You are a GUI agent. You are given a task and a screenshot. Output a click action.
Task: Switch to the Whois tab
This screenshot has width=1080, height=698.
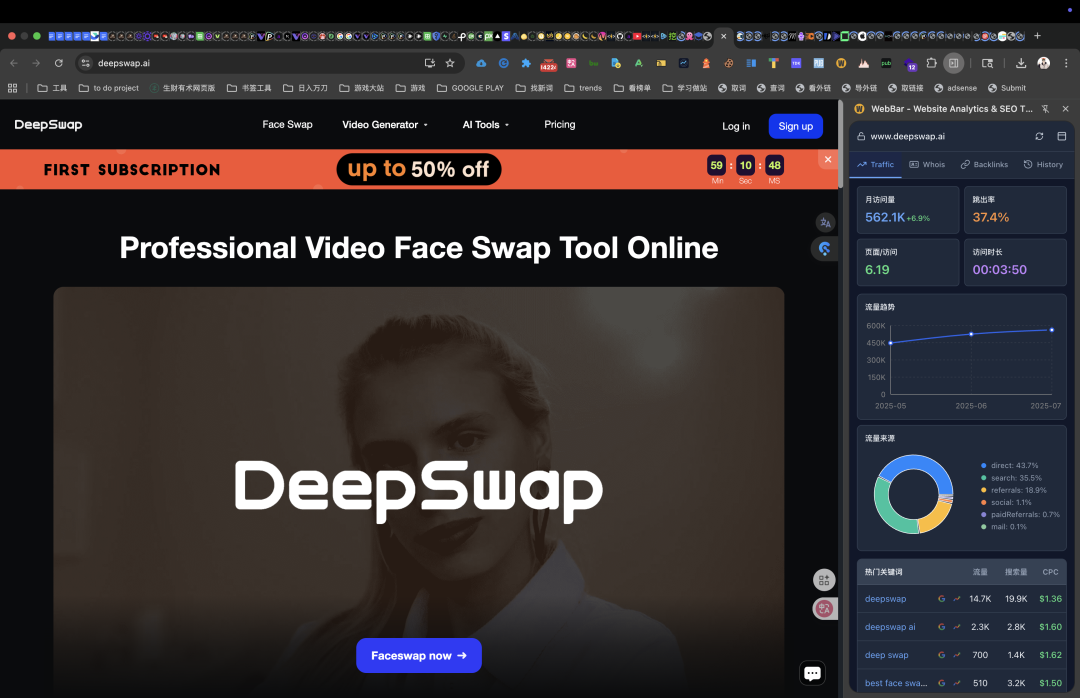point(927,165)
